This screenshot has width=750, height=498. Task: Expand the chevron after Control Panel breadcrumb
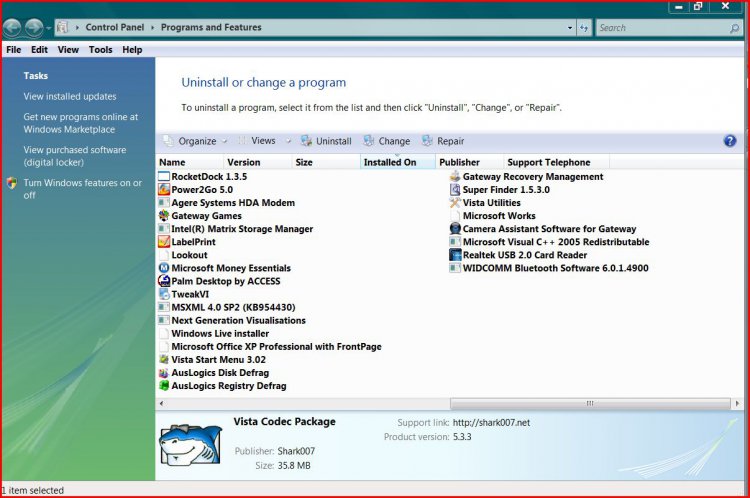[x=153, y=28]
